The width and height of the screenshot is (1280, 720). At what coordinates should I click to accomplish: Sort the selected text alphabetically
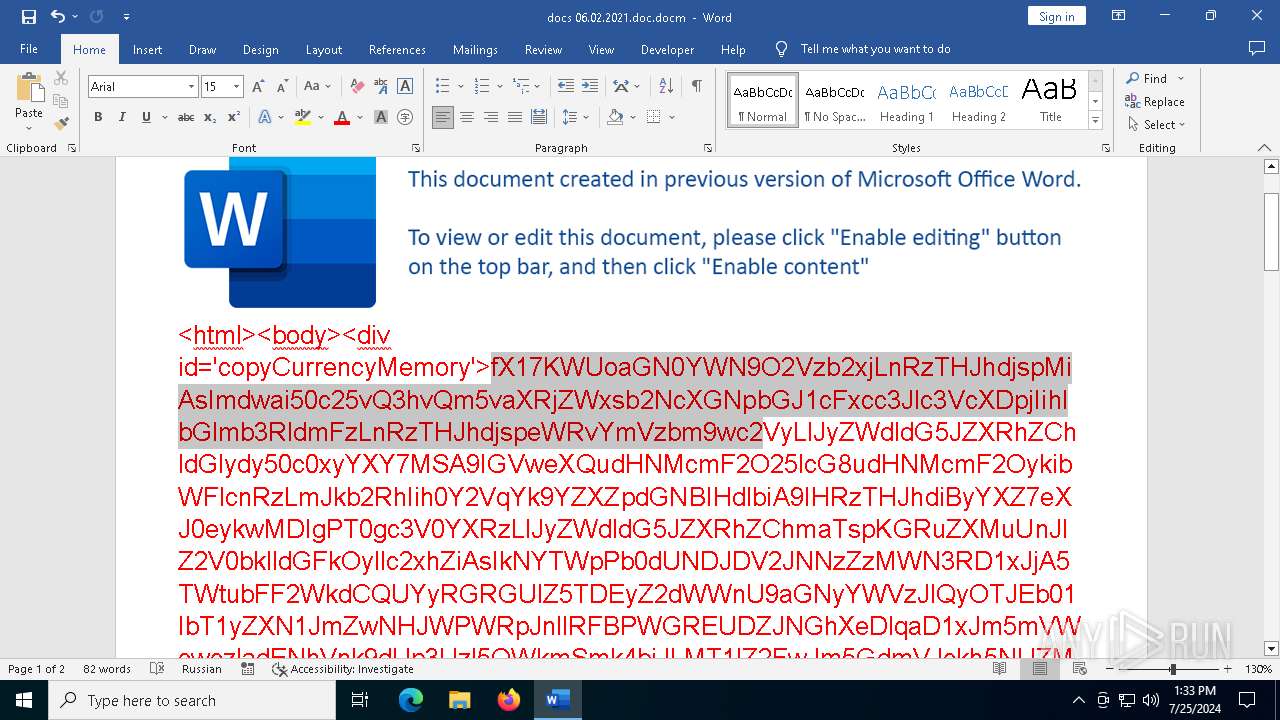coord(665,87)
